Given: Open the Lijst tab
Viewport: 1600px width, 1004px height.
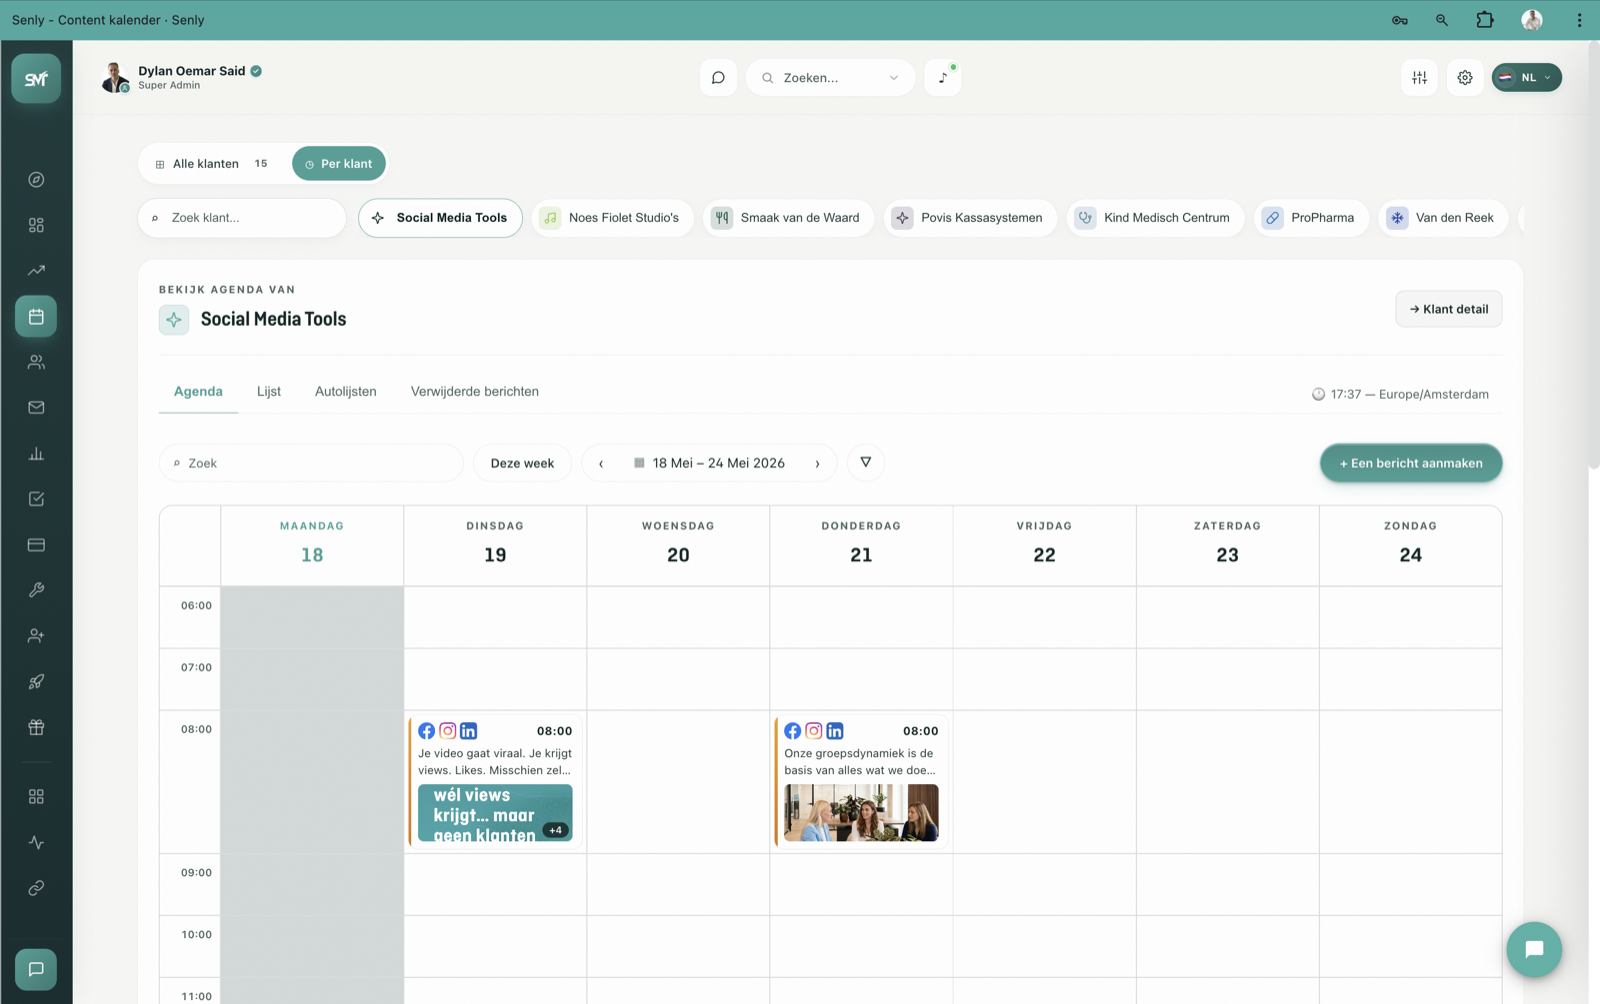Looking at the screenshot, I should (269, 392).
